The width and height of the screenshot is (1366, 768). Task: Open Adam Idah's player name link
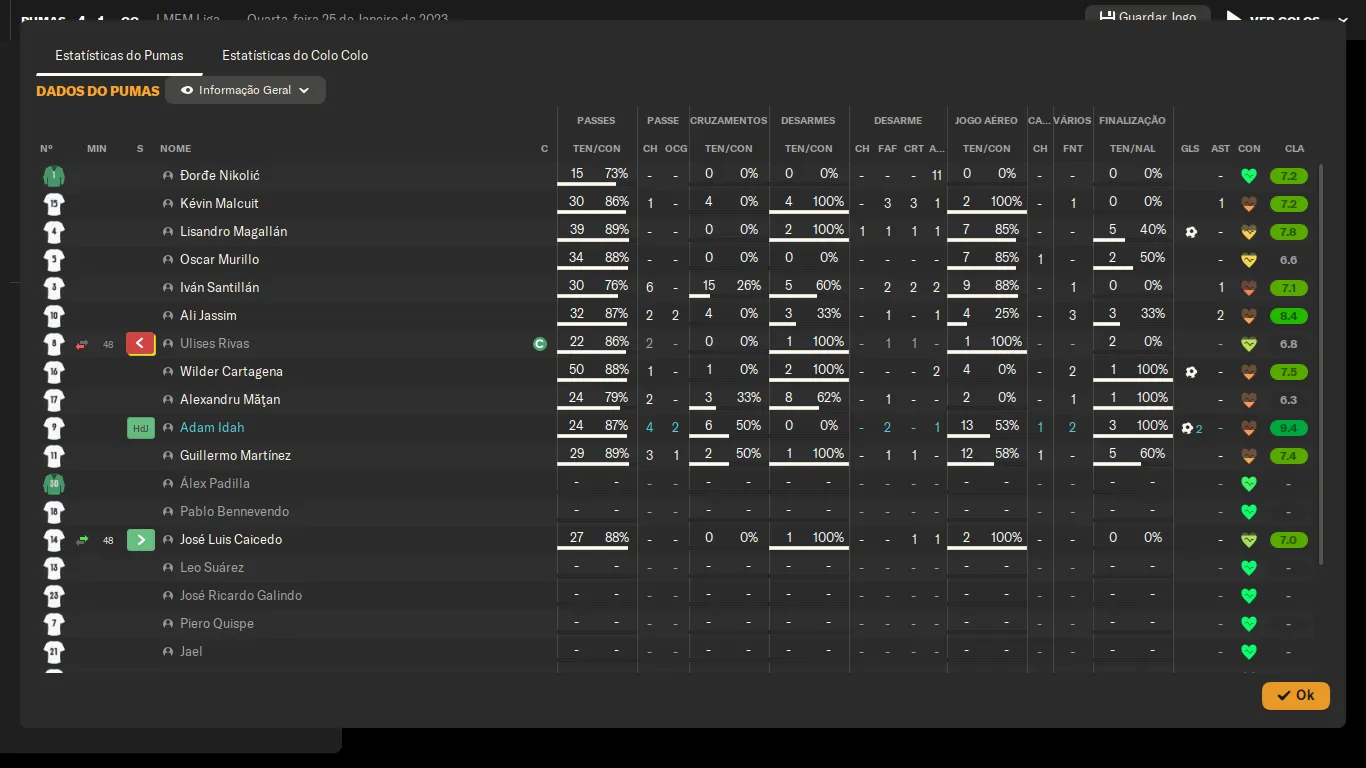point(212,428)
